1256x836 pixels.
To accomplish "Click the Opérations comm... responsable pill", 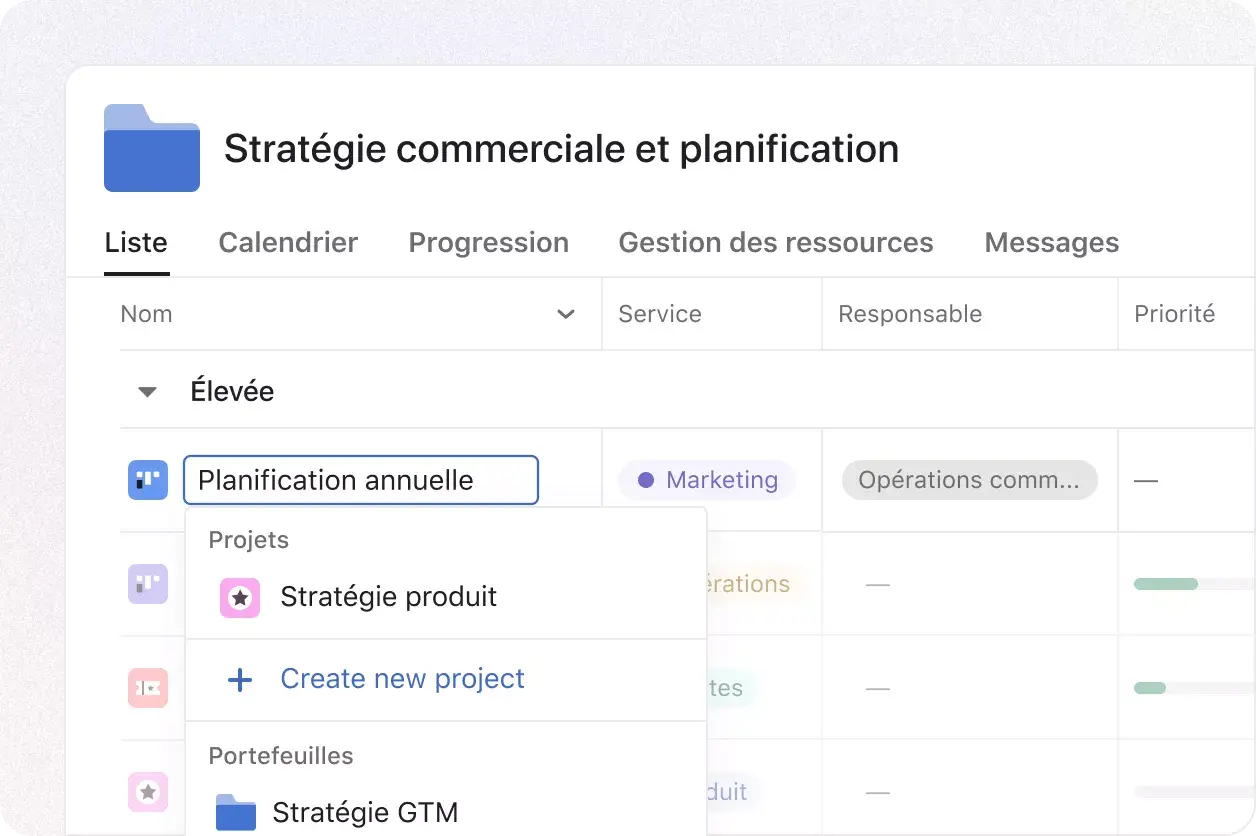I will coord(970,480).
